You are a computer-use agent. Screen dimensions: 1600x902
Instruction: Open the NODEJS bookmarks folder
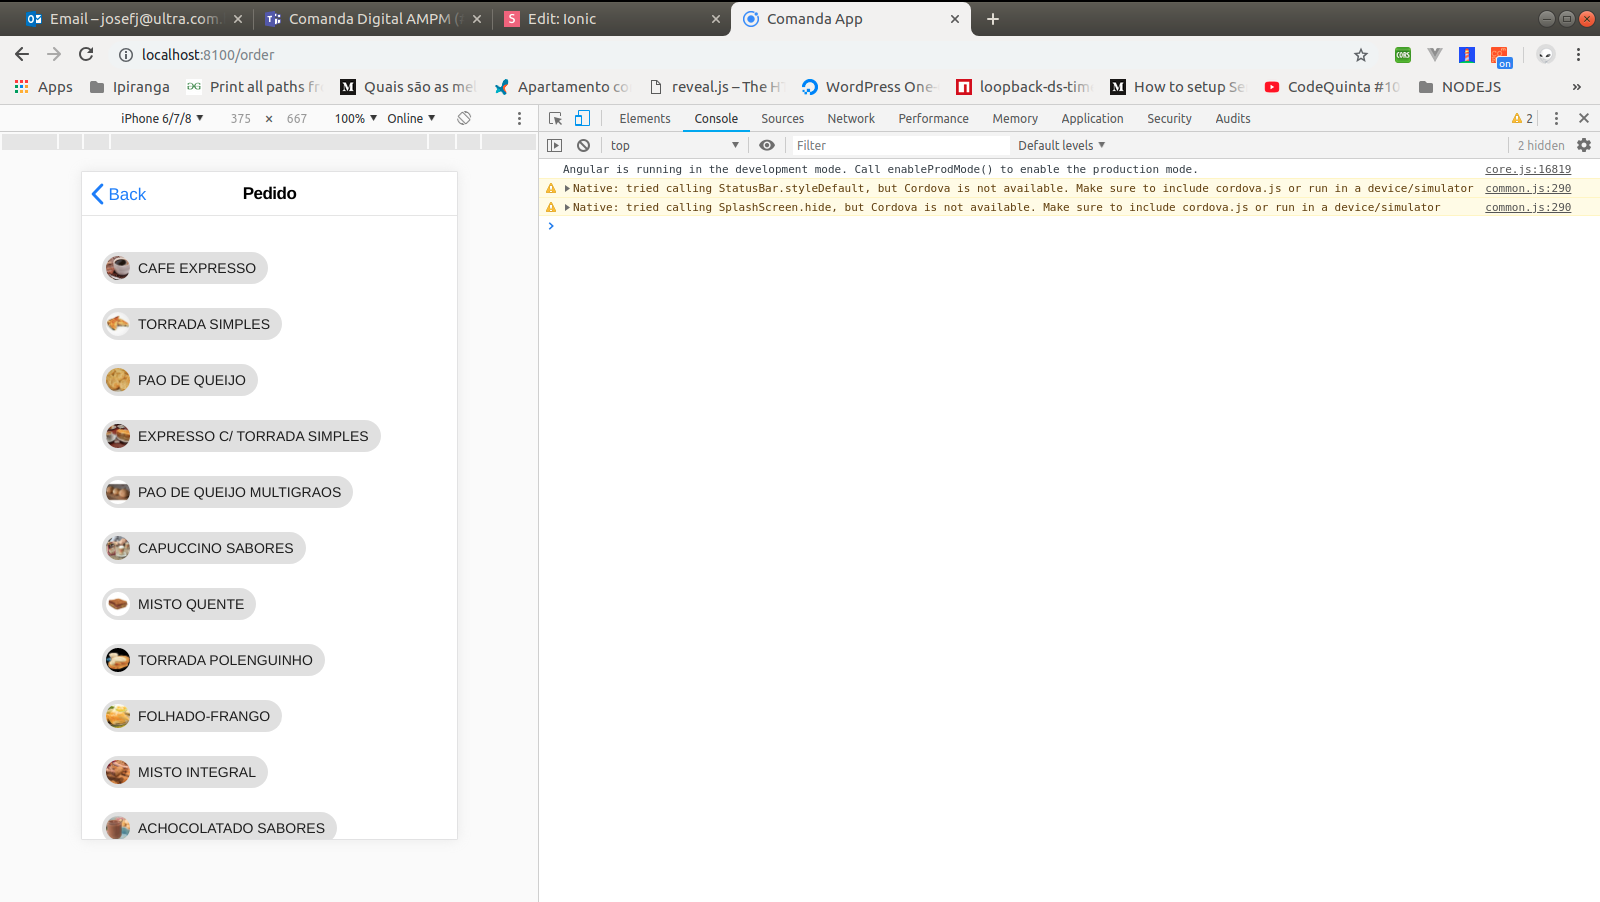tap(1460, 87)
